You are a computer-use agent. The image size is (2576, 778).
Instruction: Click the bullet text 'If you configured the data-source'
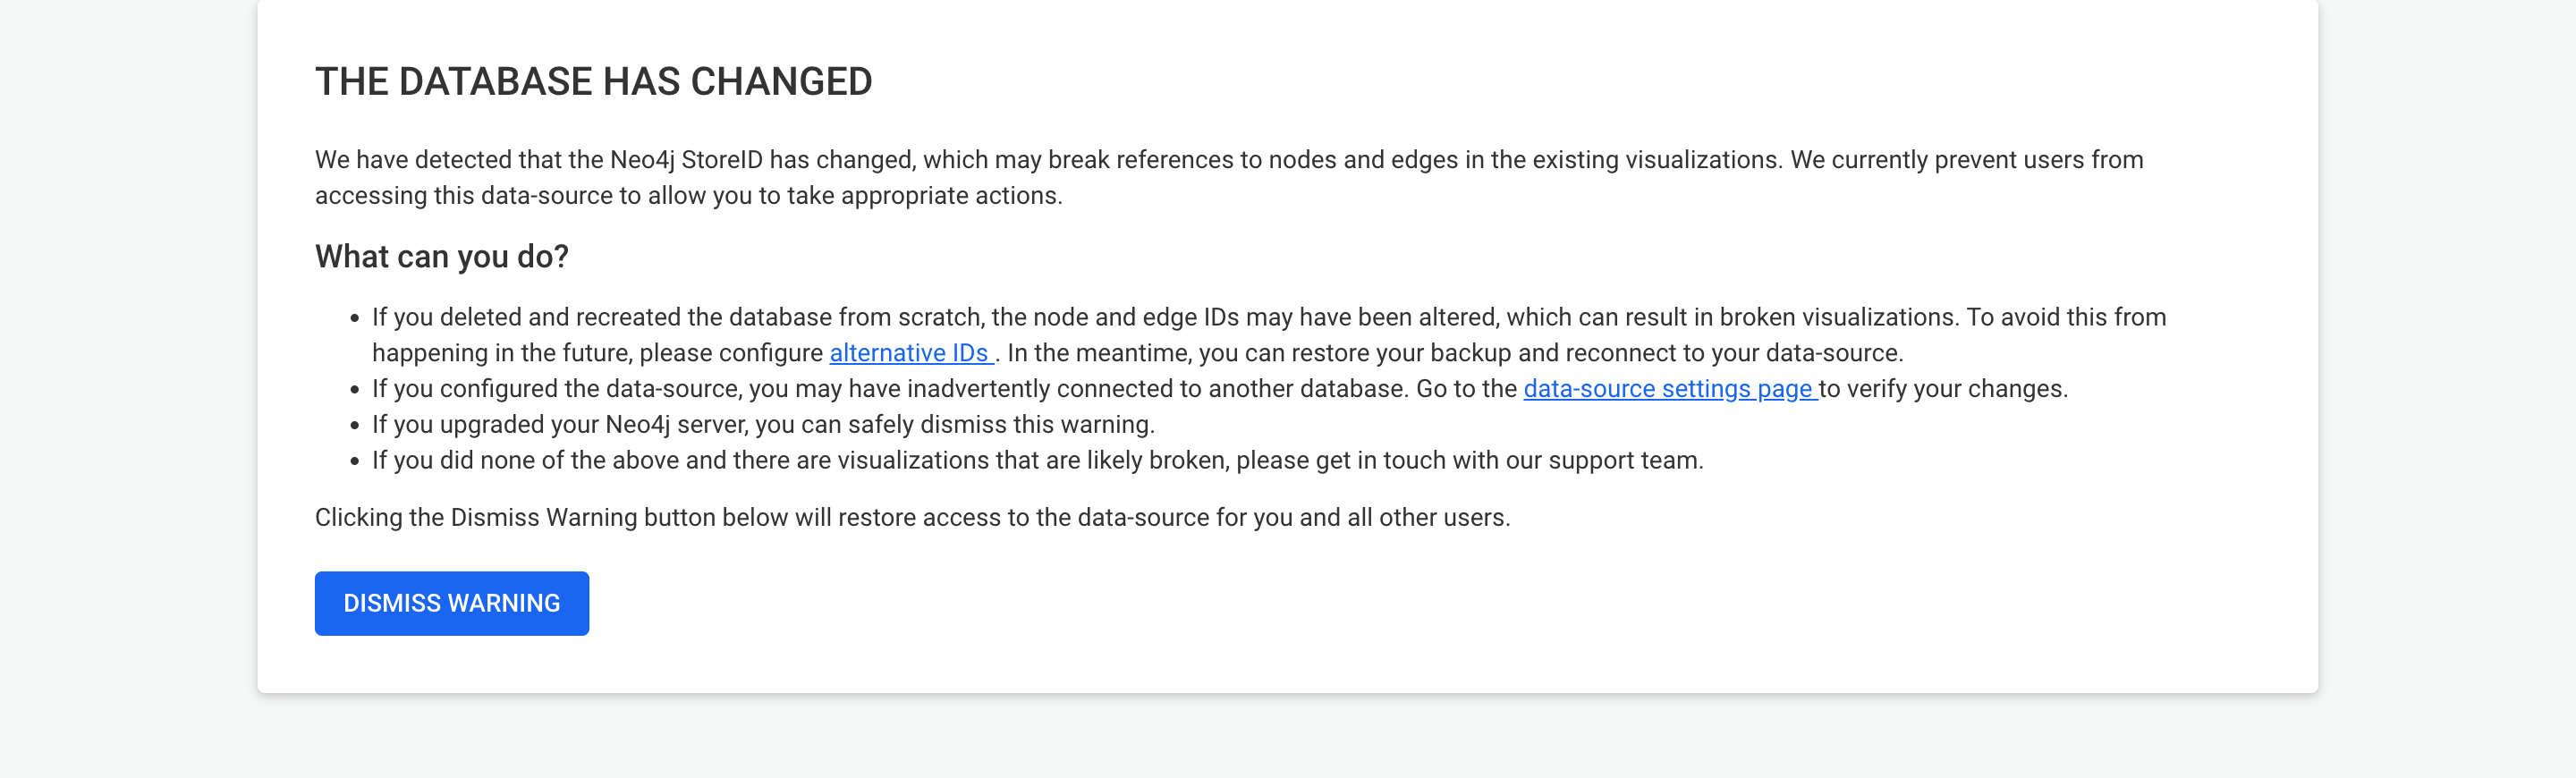click(x=1220, y=389)
